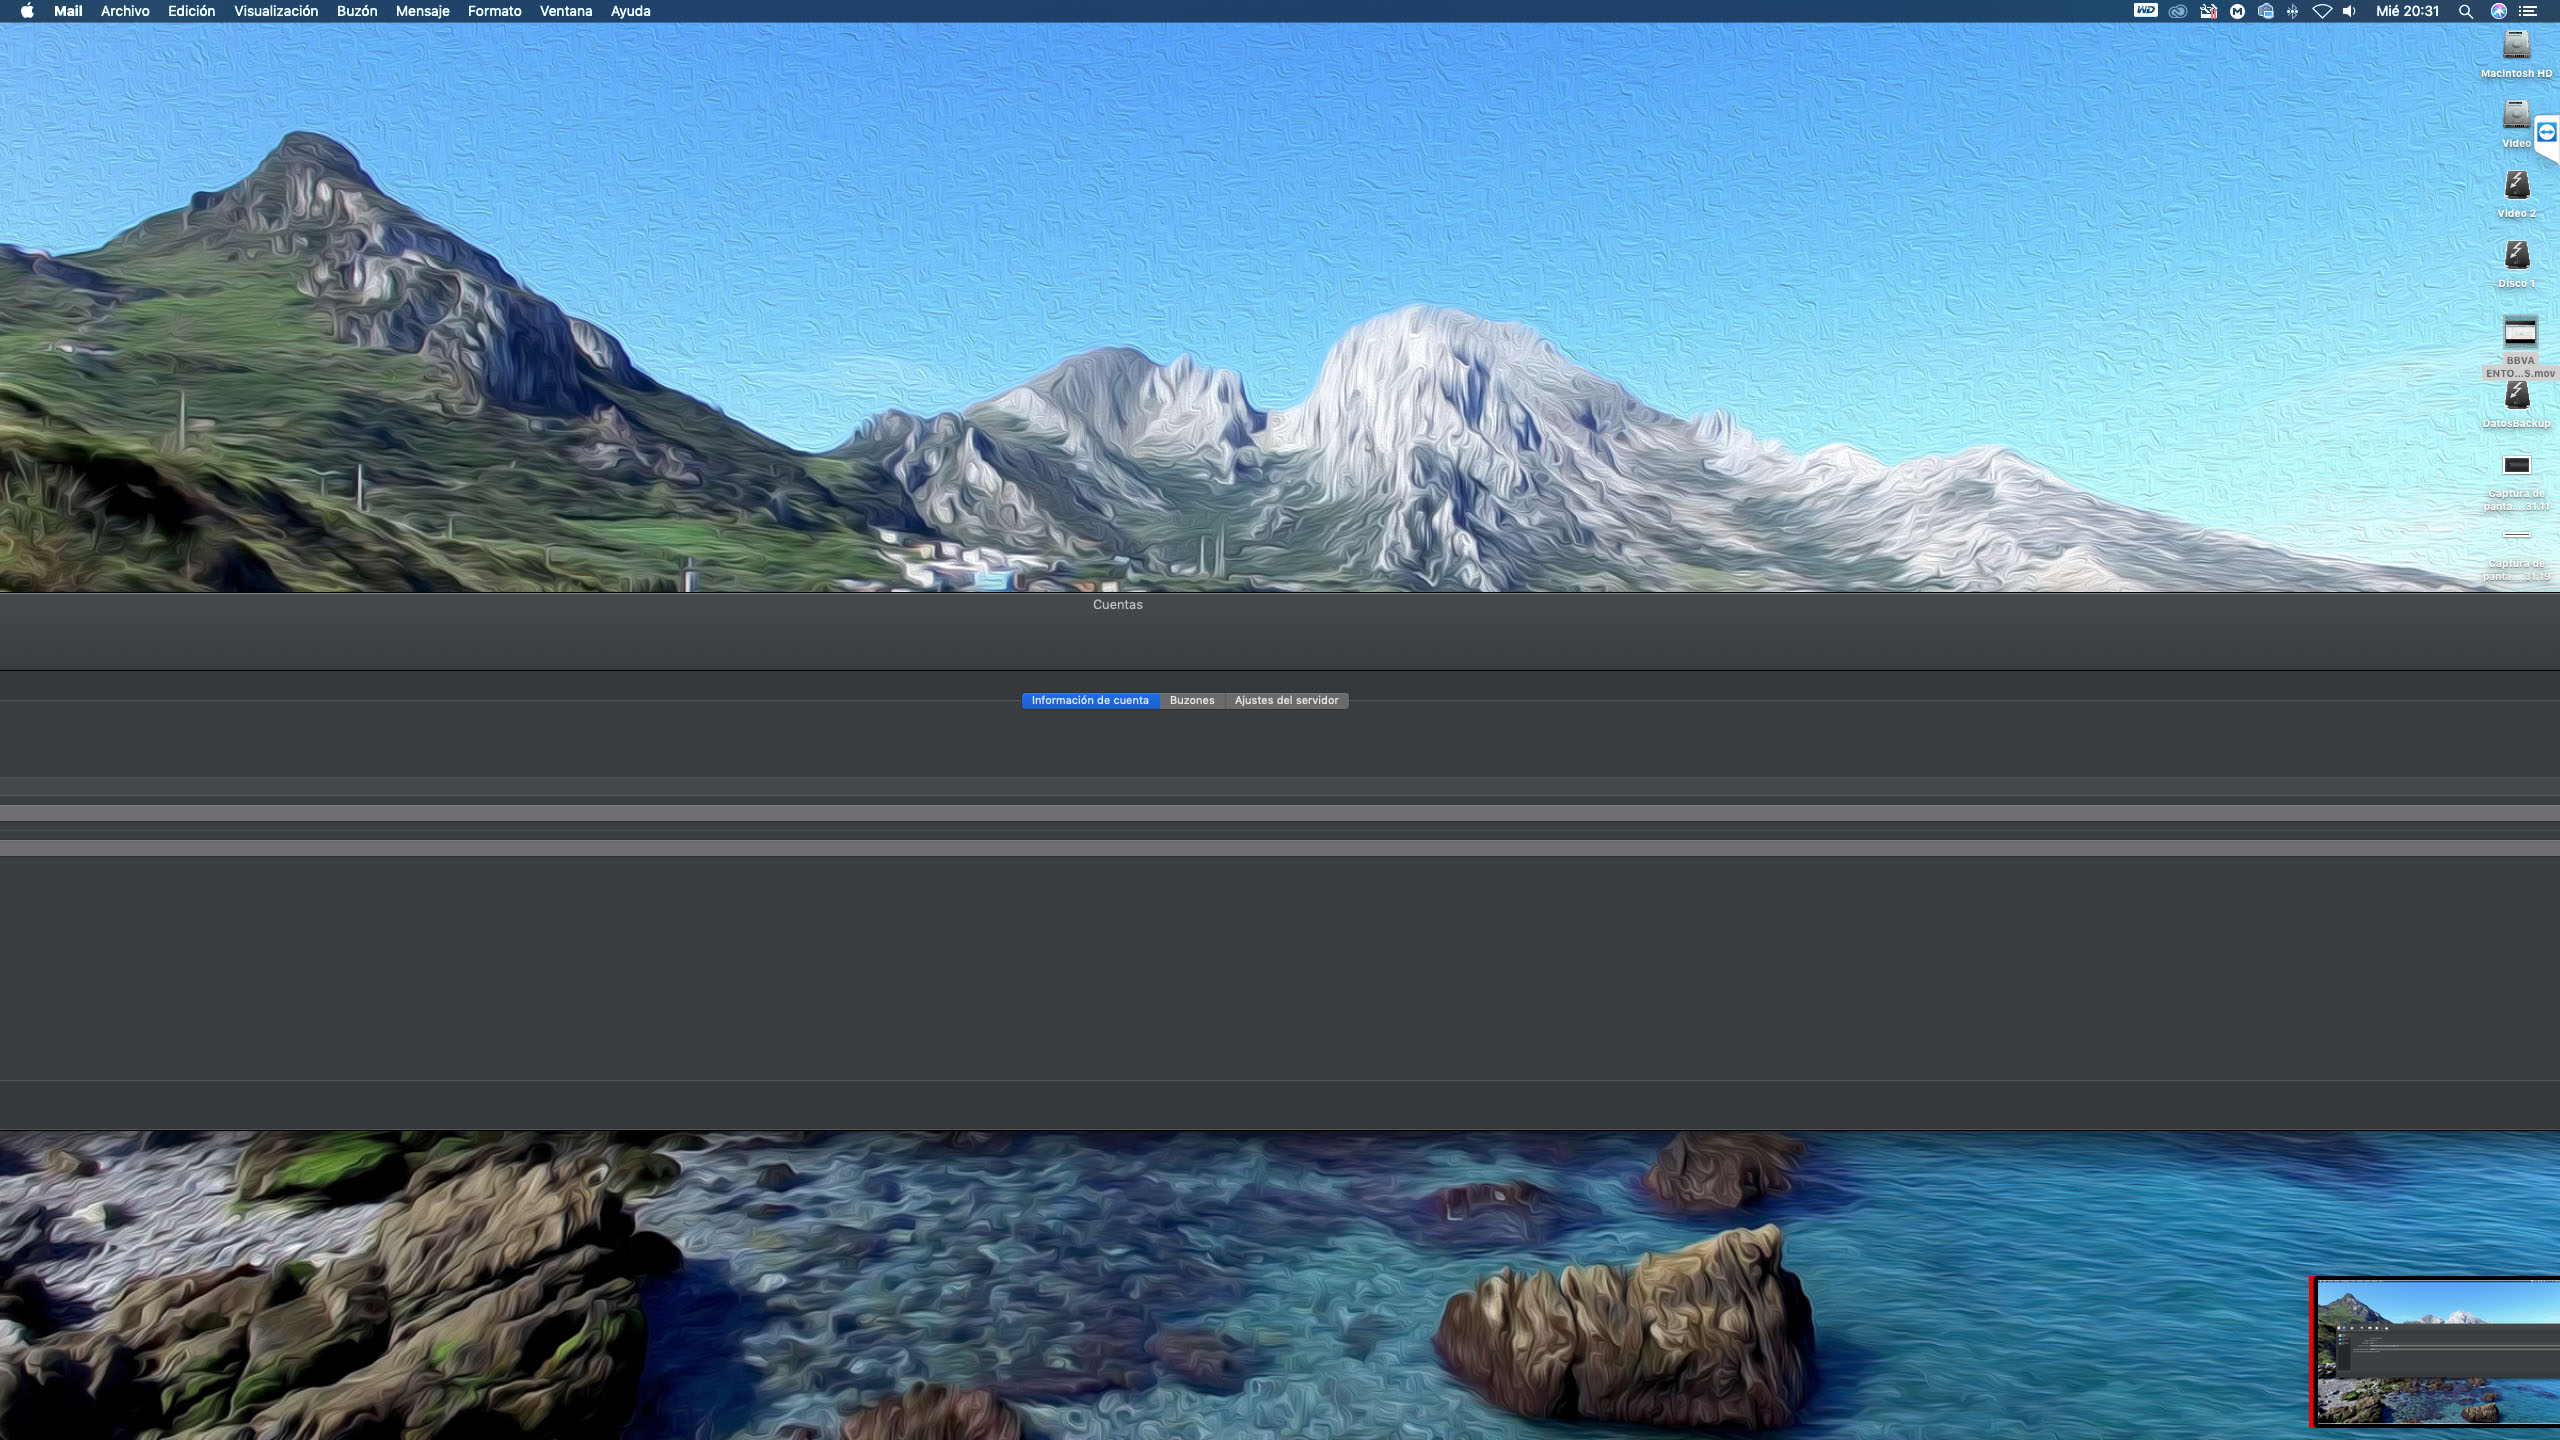This screenshot has width=2560, height=1440.
Task: Open the Apple menu
Action: coord(27,11)
